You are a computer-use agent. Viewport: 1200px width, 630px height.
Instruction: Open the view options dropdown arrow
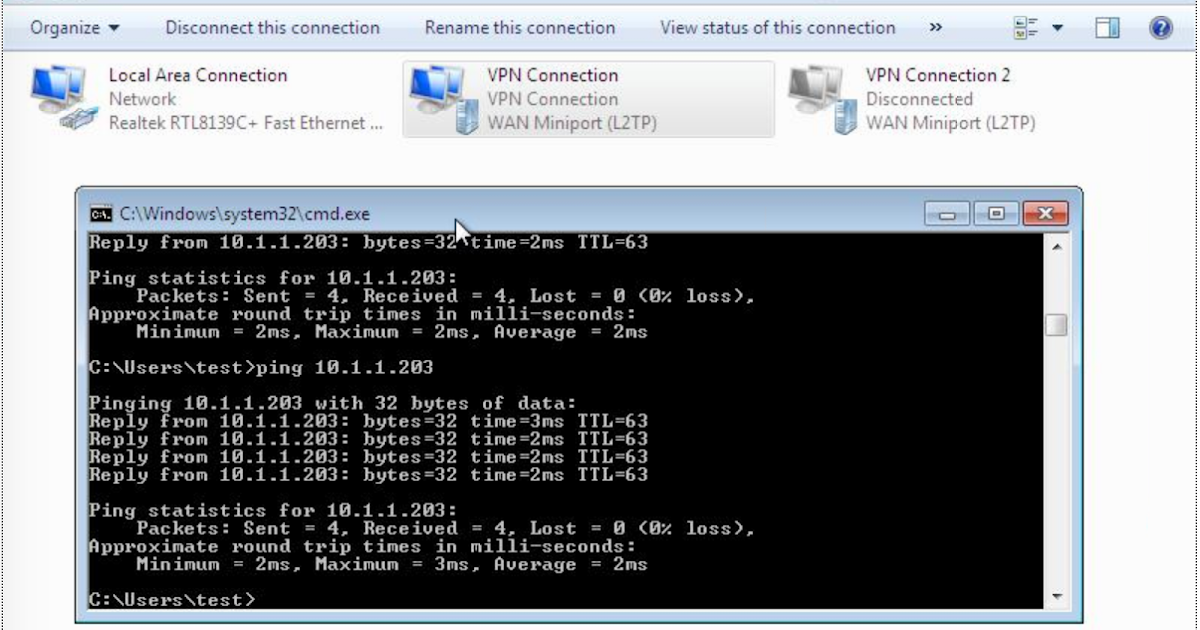[1058, 28]
